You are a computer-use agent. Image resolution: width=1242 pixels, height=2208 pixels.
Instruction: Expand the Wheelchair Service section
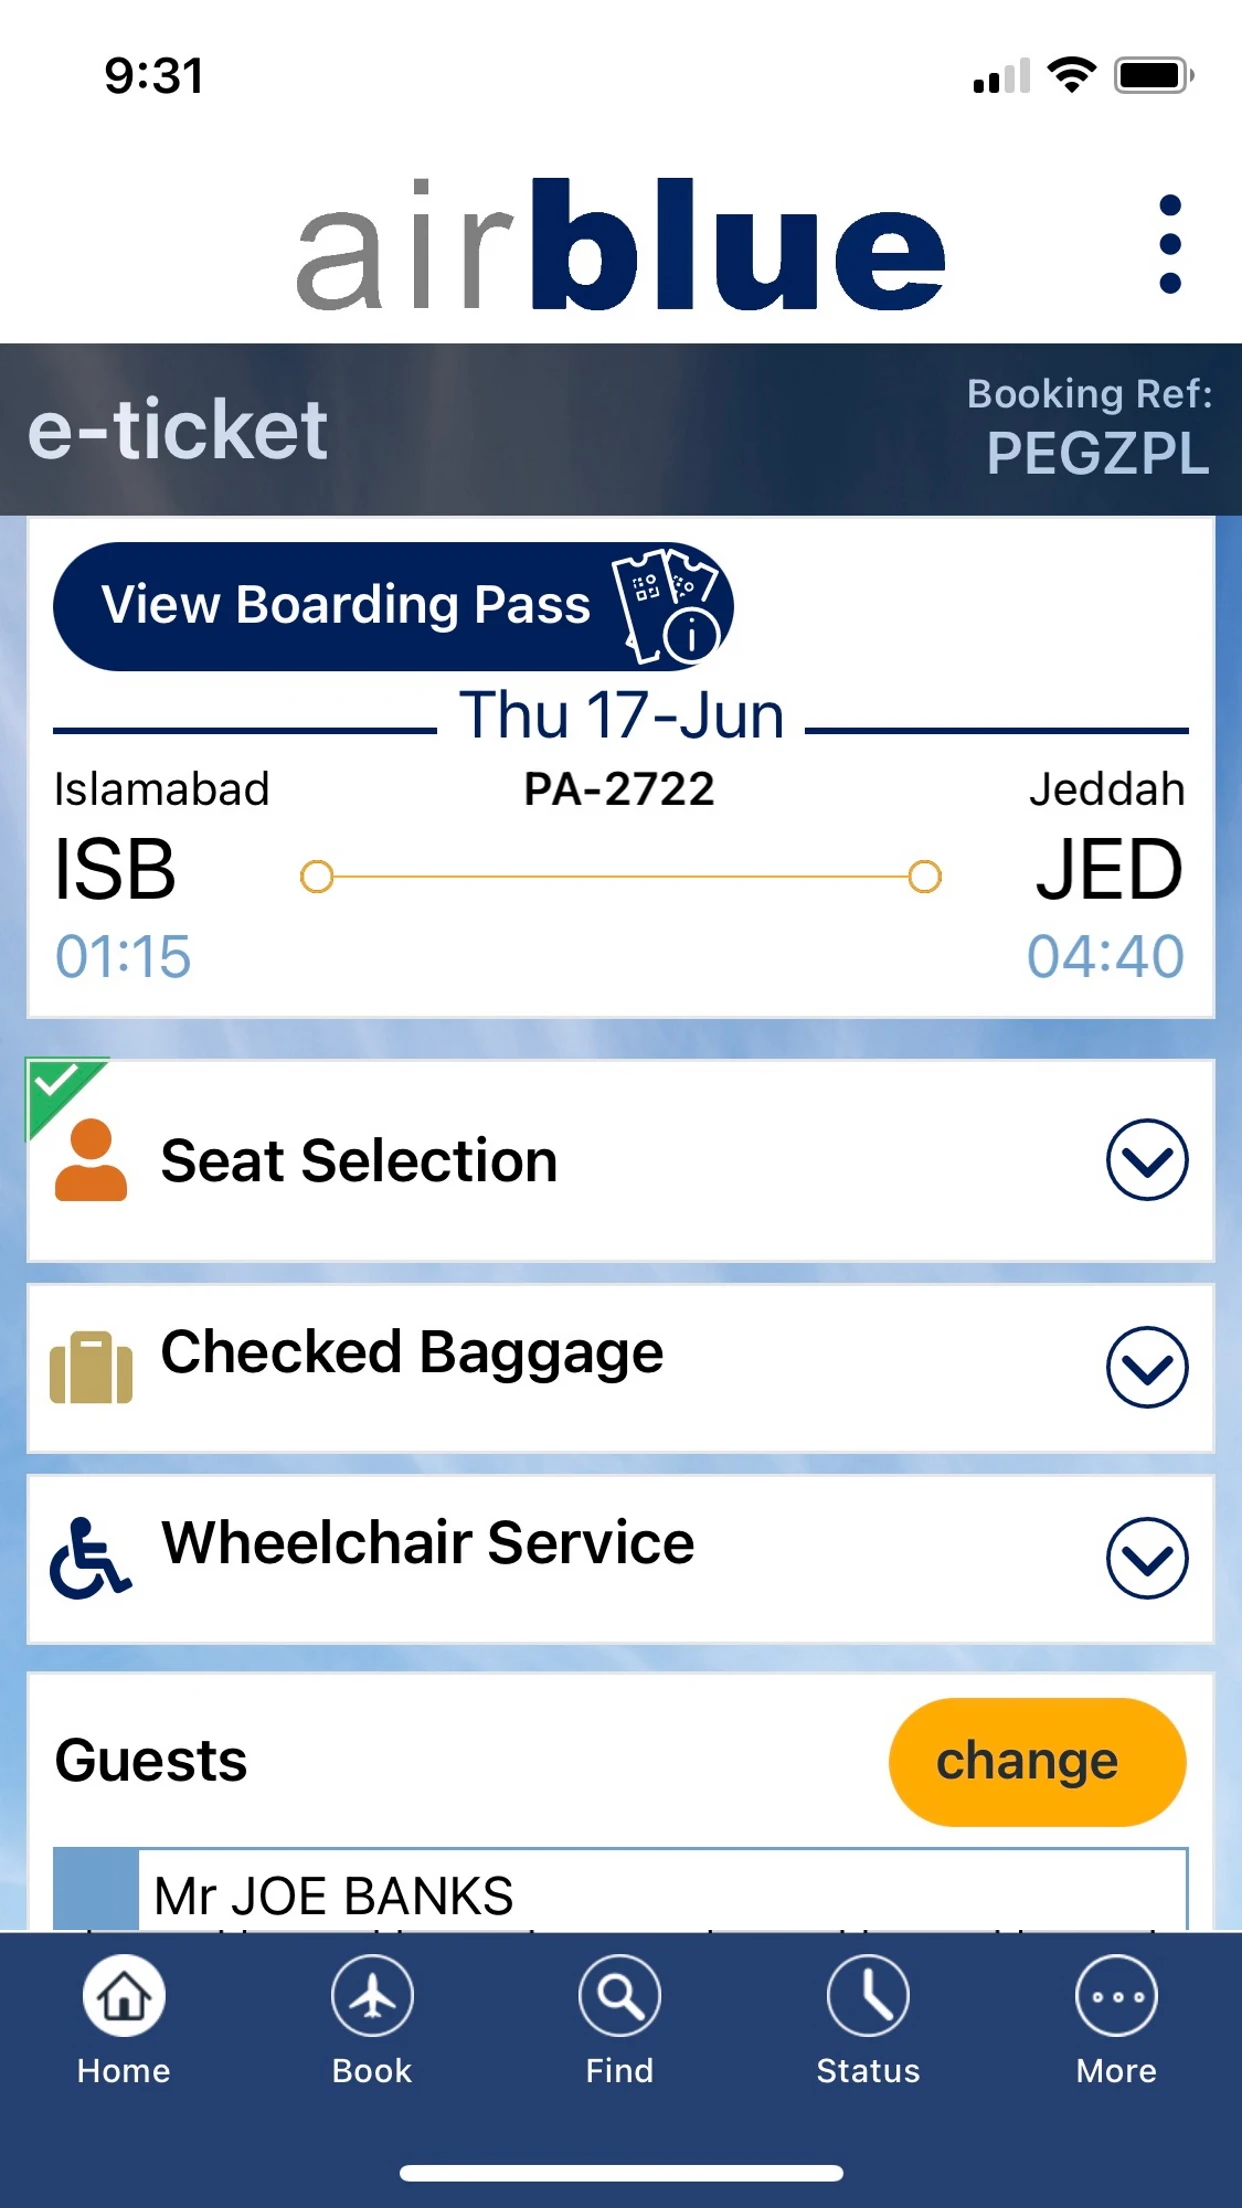1147,1558
